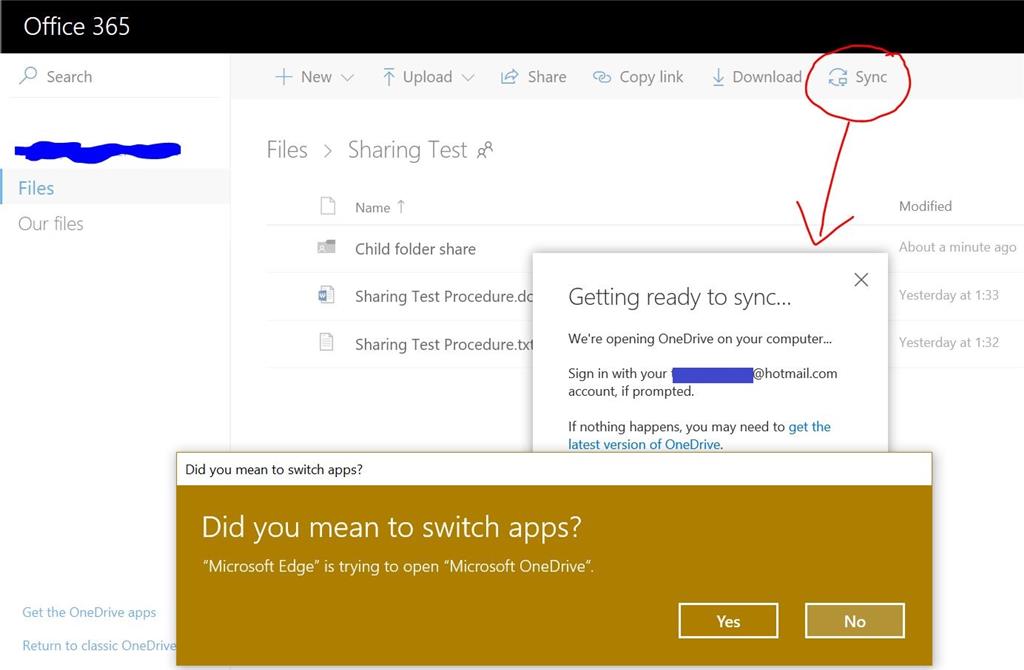Click the shared people icon beside Sharing Test

[x=485, y=150]
